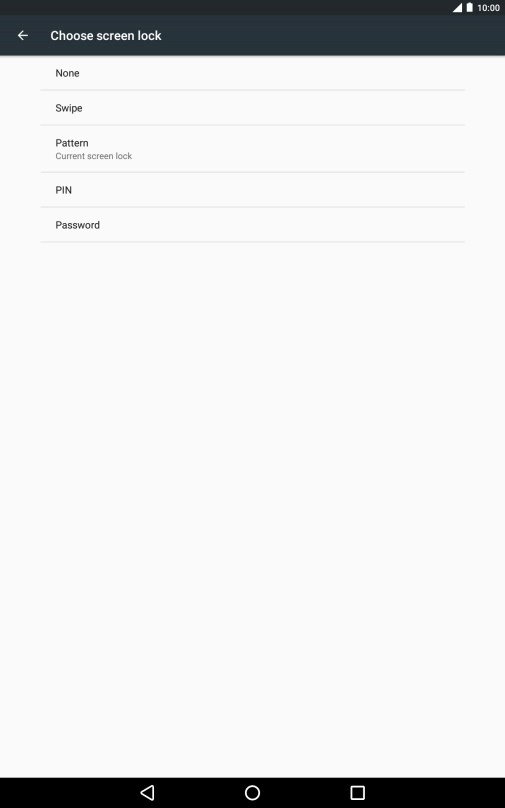Tap the 'Current screen lock' subtitle text
Screen dimensions: 505x808
pos(94,156)
